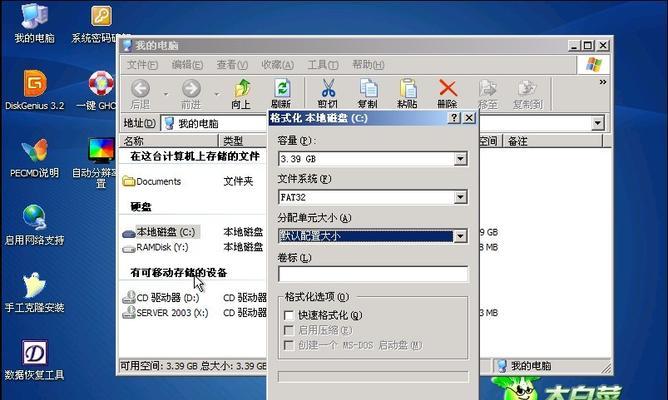The image size is (668, 400).
Task: Open the 文件(F) menu
Action: [142, 65]
